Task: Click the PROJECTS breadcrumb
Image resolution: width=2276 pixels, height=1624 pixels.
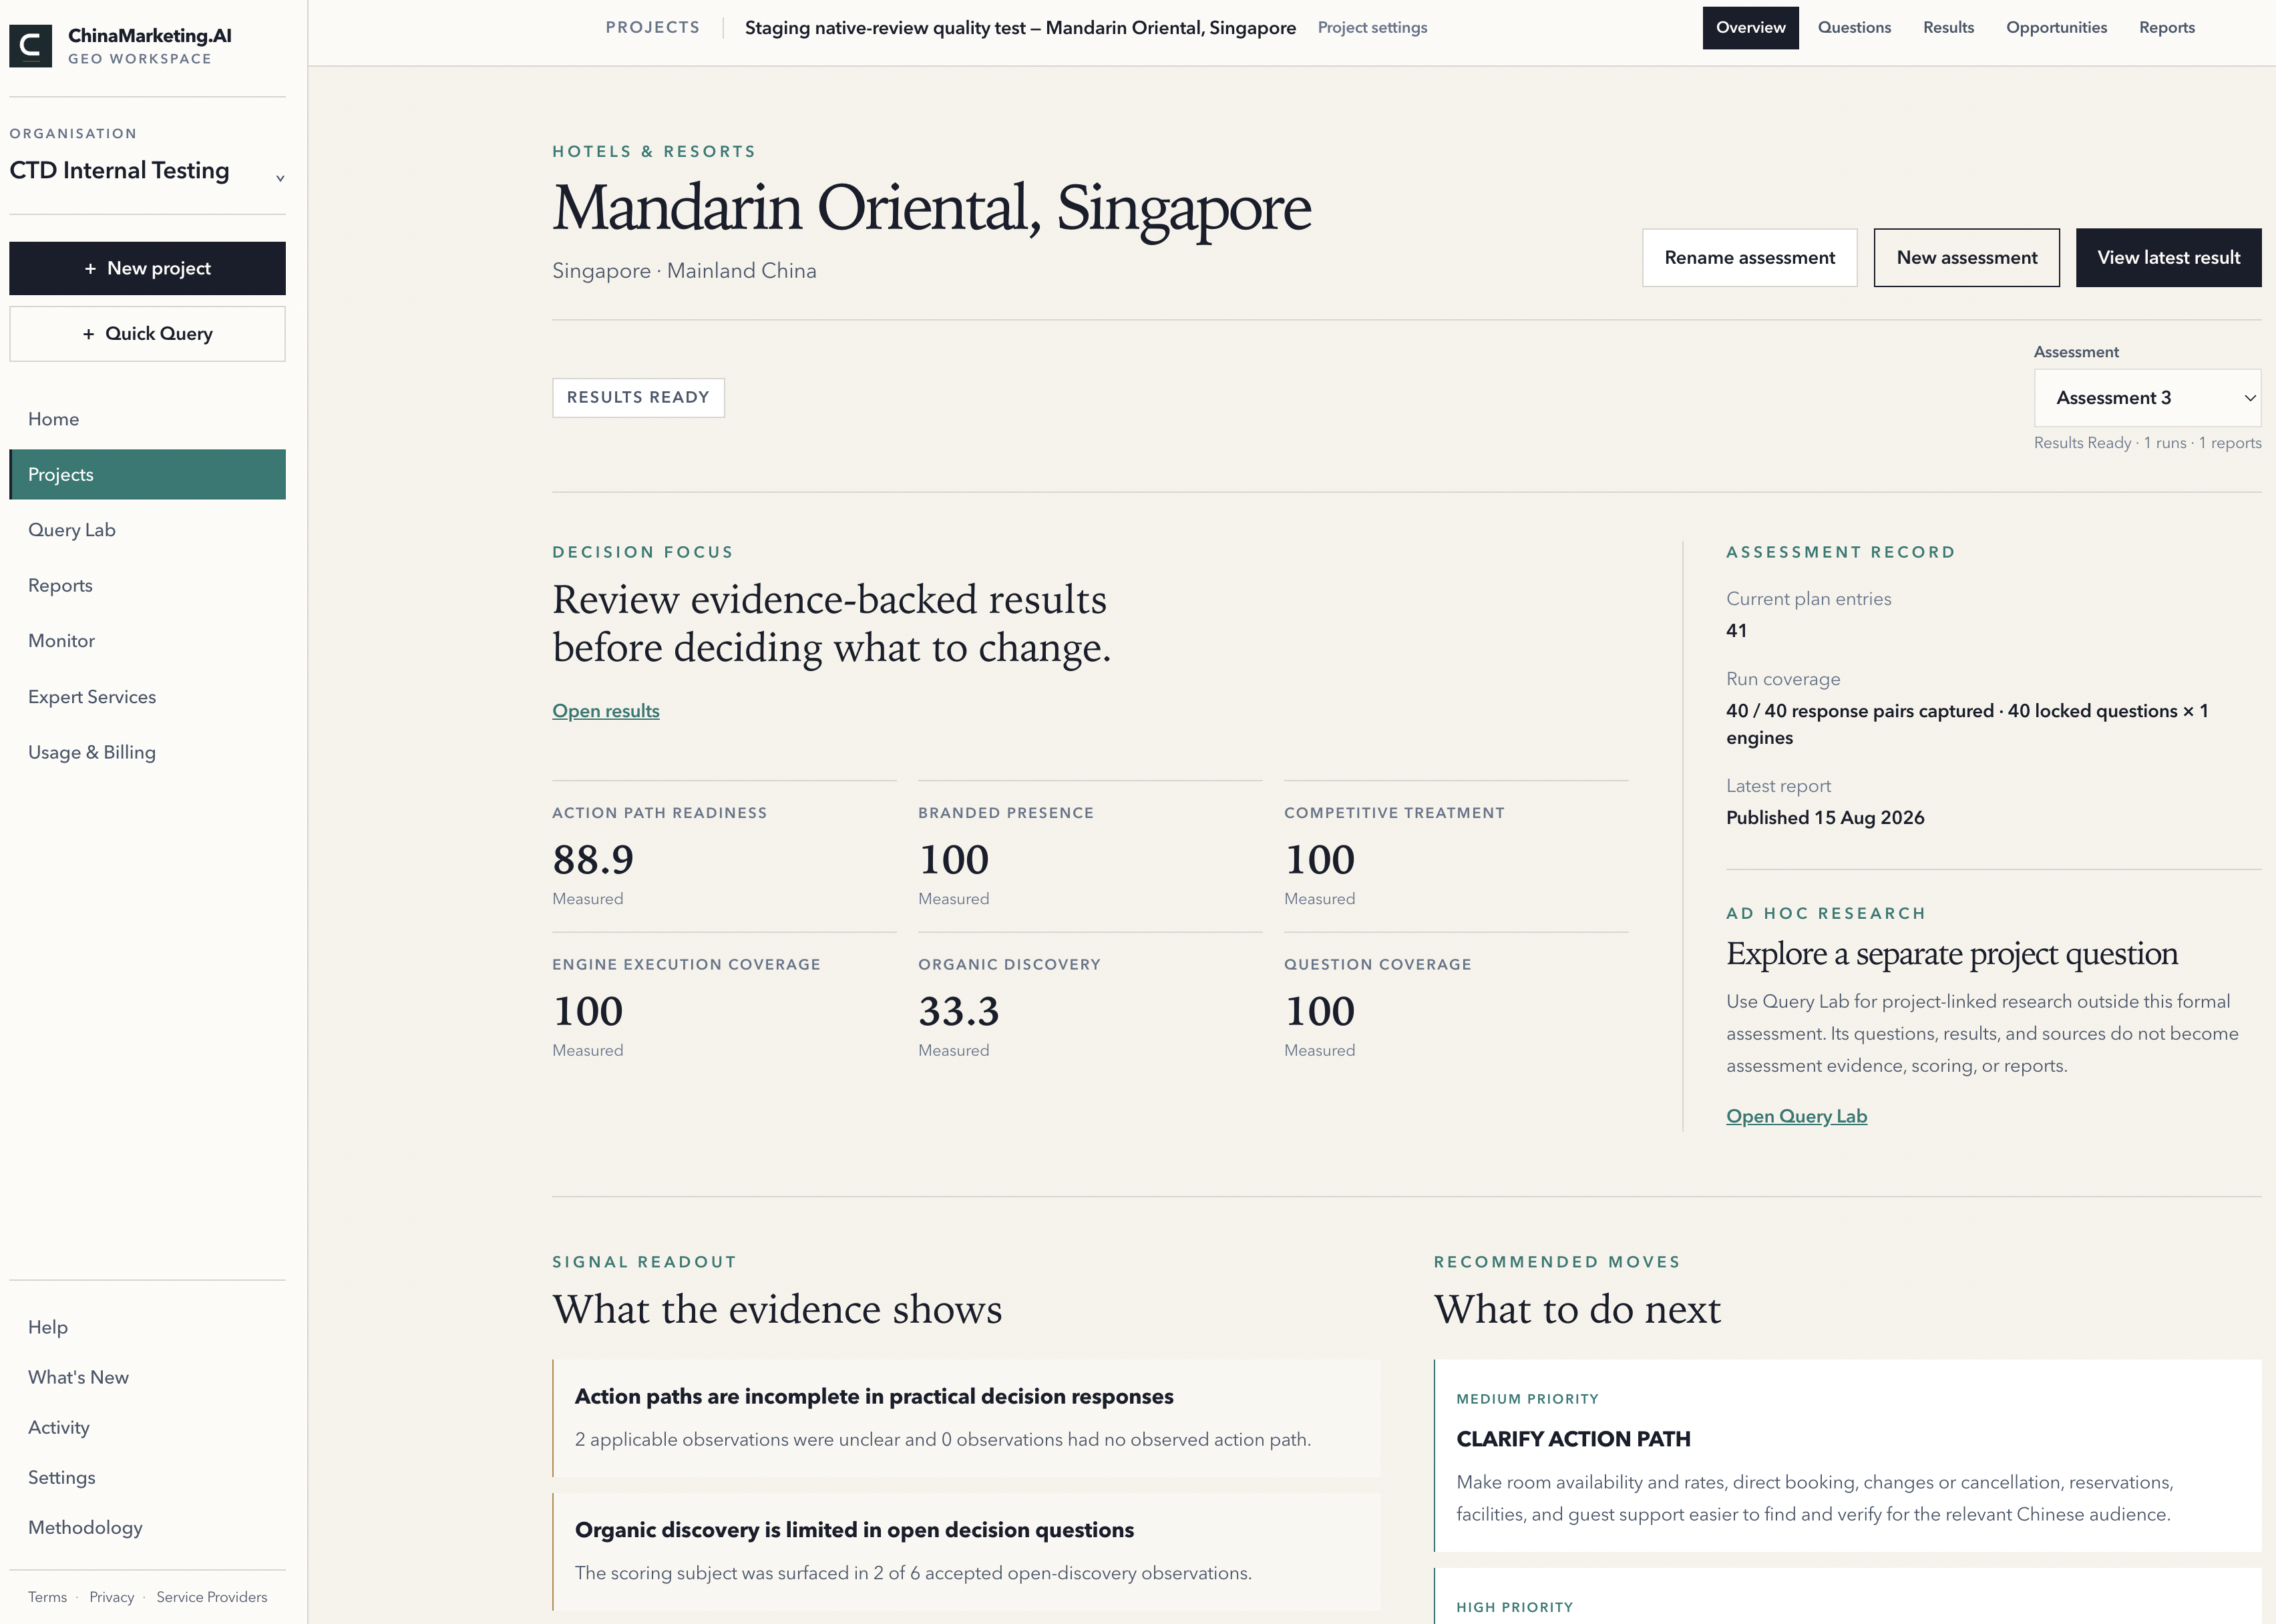Action: (652, 28)
